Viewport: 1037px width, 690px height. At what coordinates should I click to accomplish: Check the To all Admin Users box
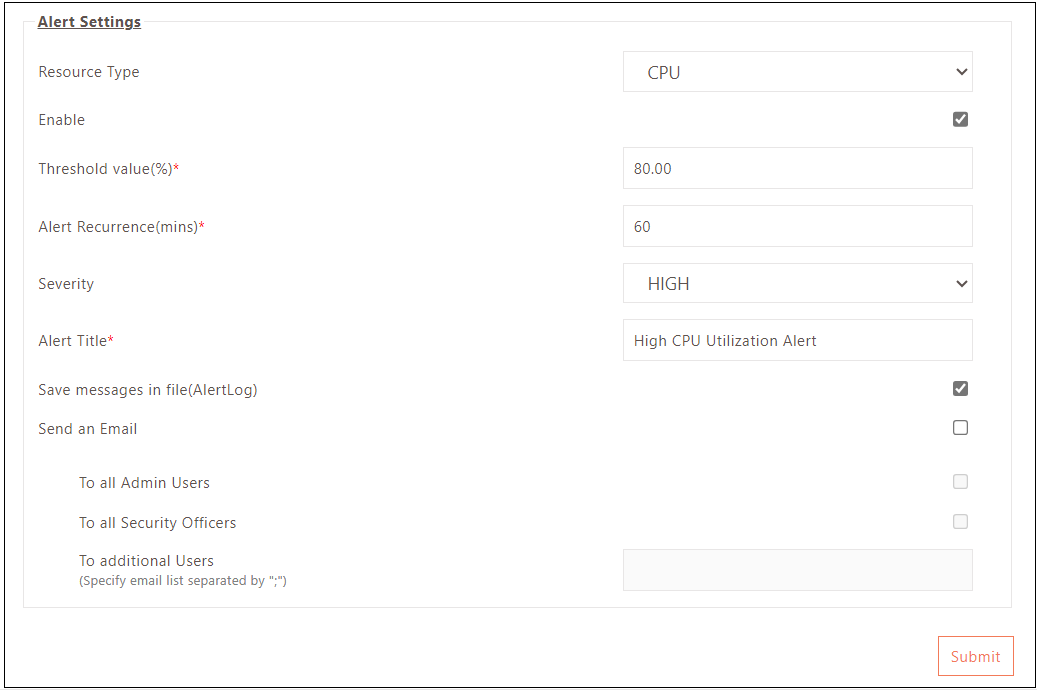(960, 482)
